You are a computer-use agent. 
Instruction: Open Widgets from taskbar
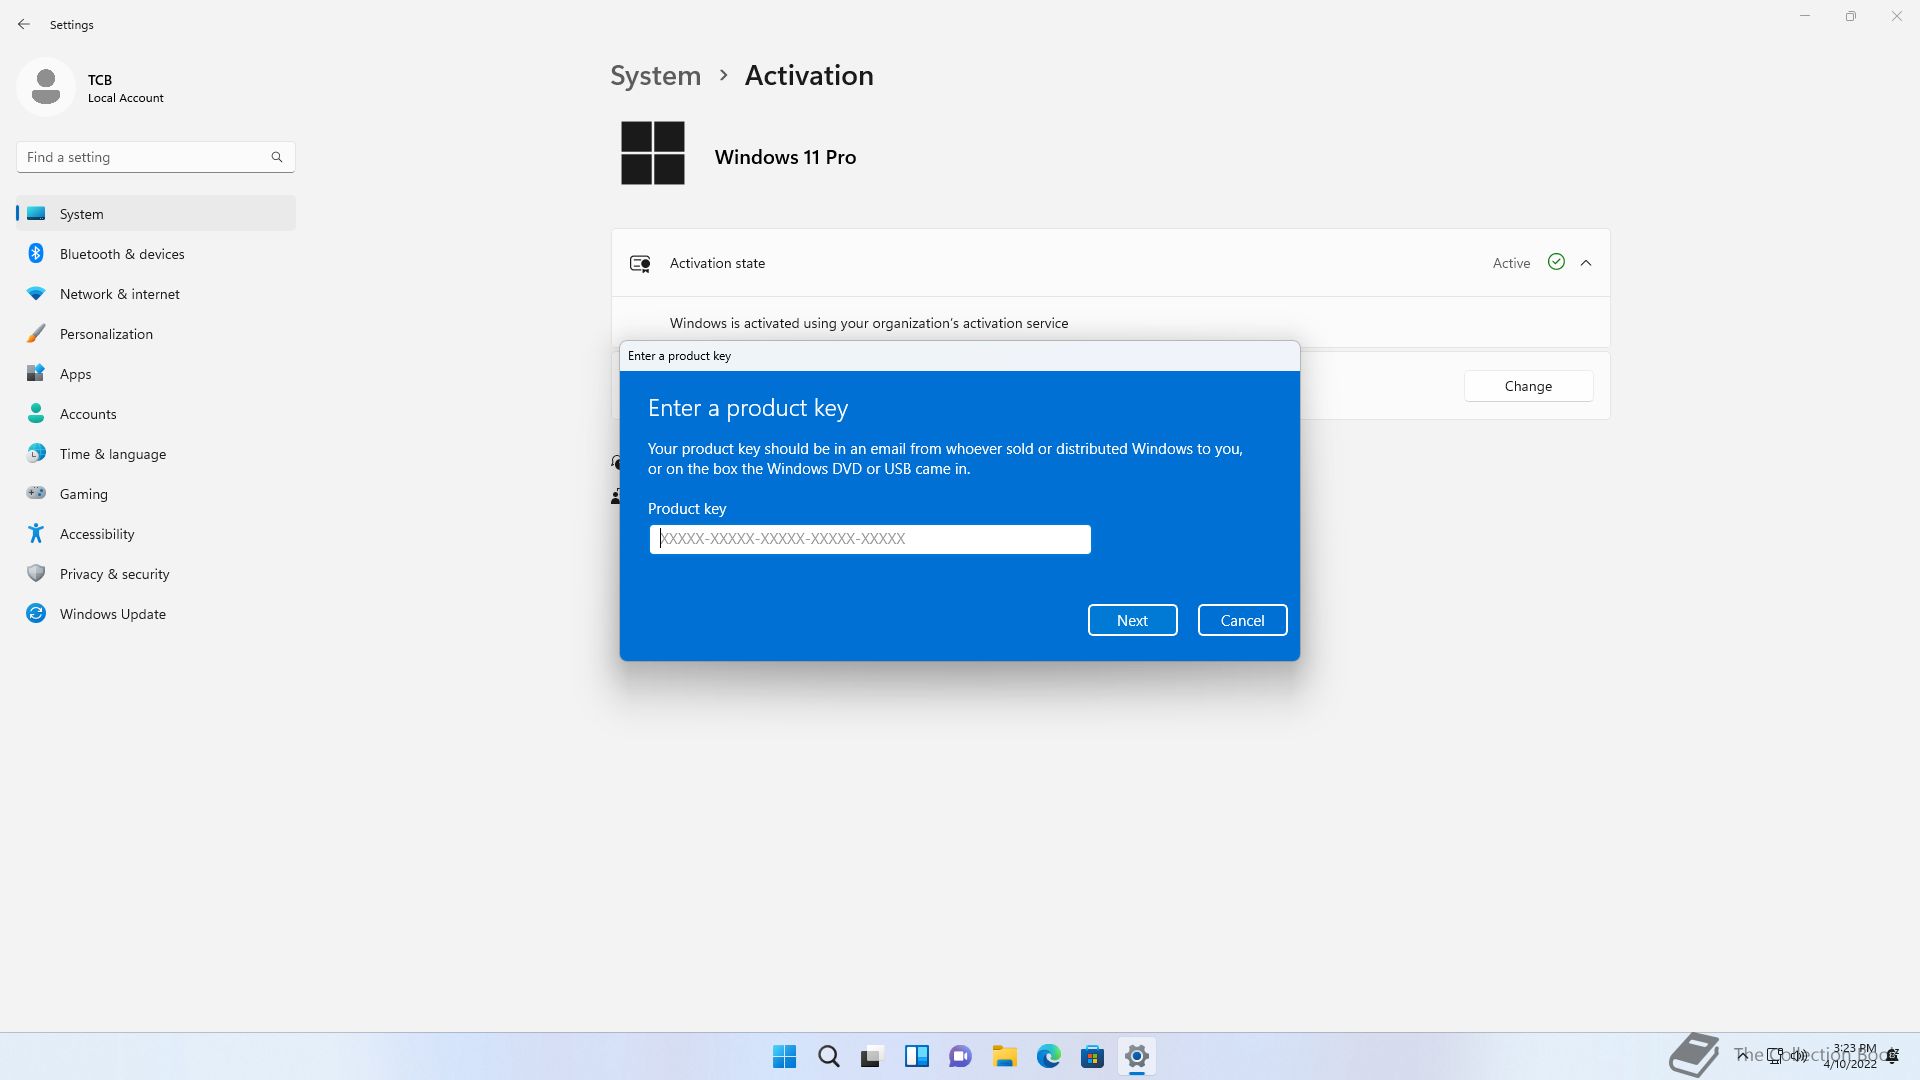(x=916, y=1056)
